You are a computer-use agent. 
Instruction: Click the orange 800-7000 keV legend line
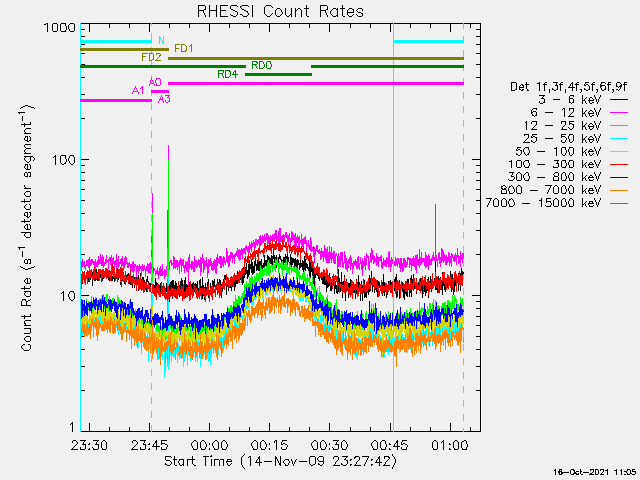click(619, 190)
